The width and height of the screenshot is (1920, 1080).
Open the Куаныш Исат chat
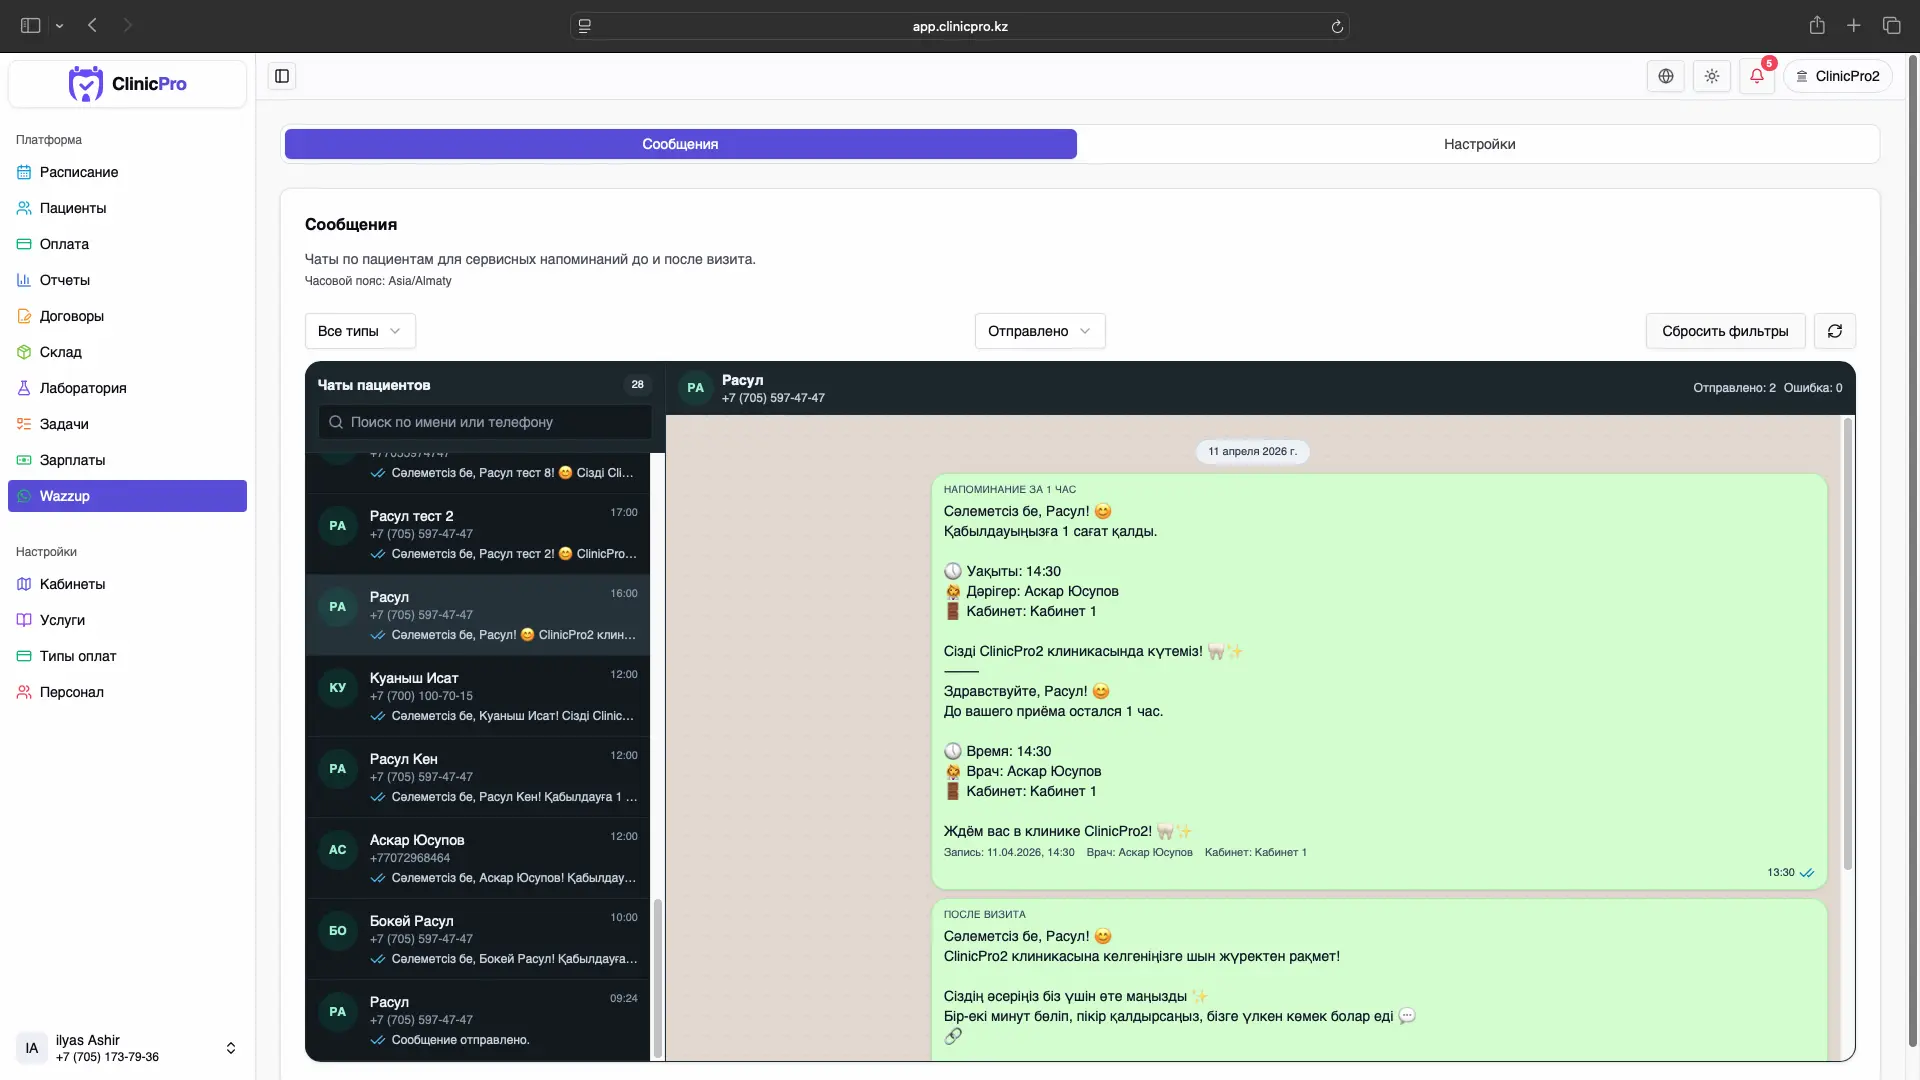478,696
